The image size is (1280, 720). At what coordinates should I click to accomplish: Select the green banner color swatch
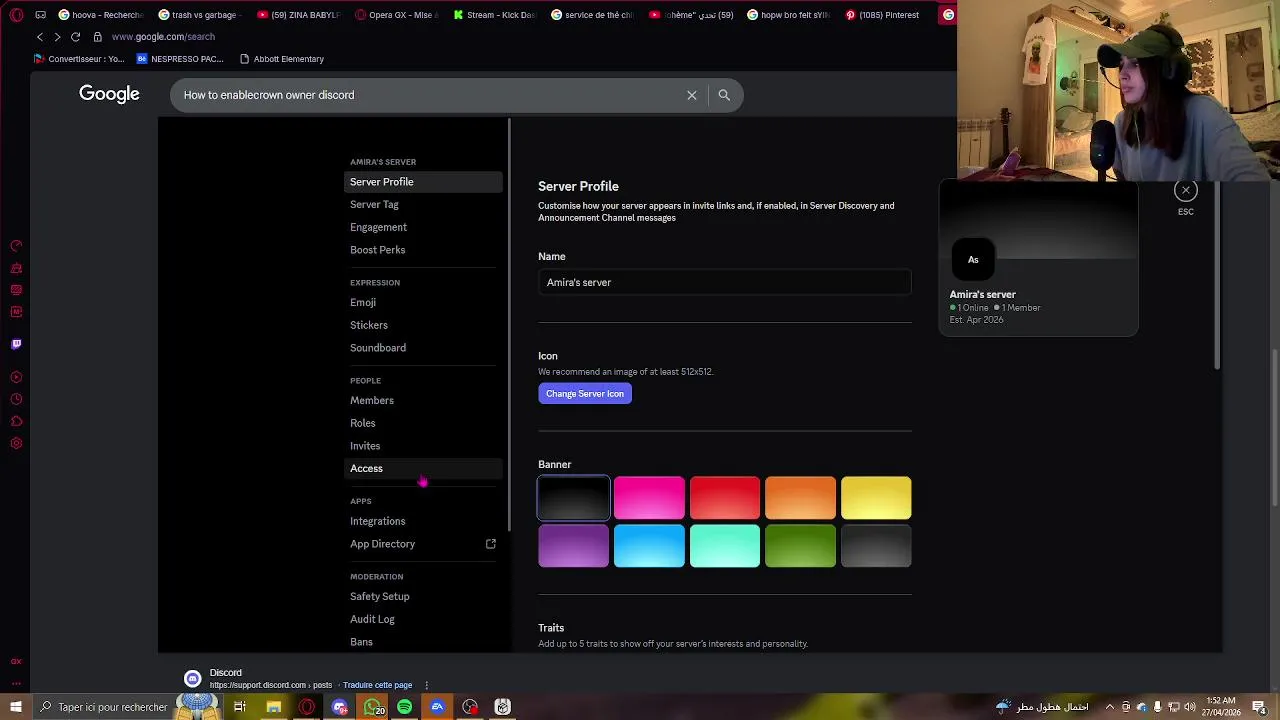800,546
